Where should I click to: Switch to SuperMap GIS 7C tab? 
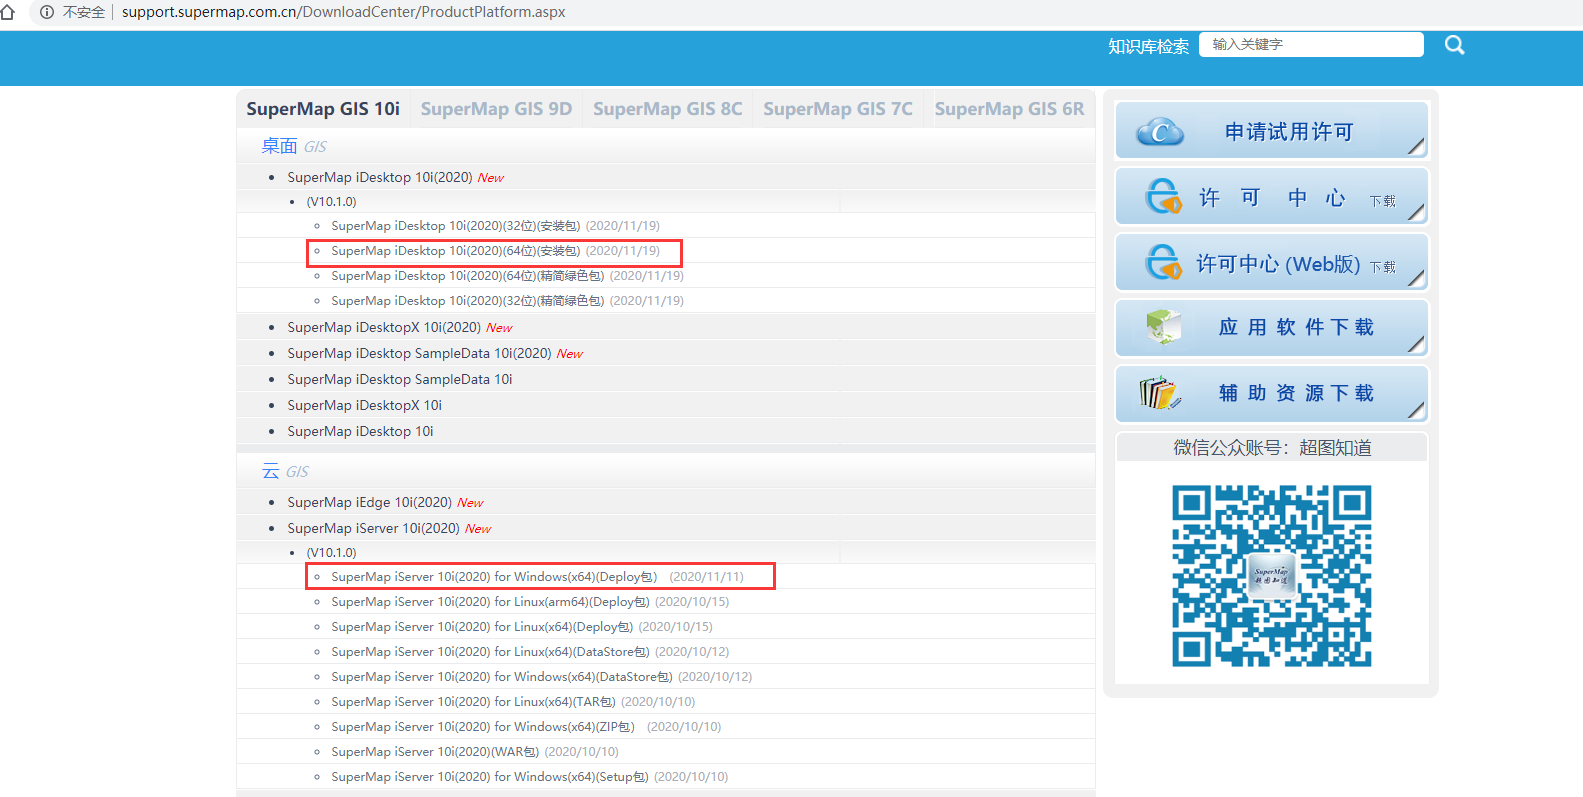838,109
